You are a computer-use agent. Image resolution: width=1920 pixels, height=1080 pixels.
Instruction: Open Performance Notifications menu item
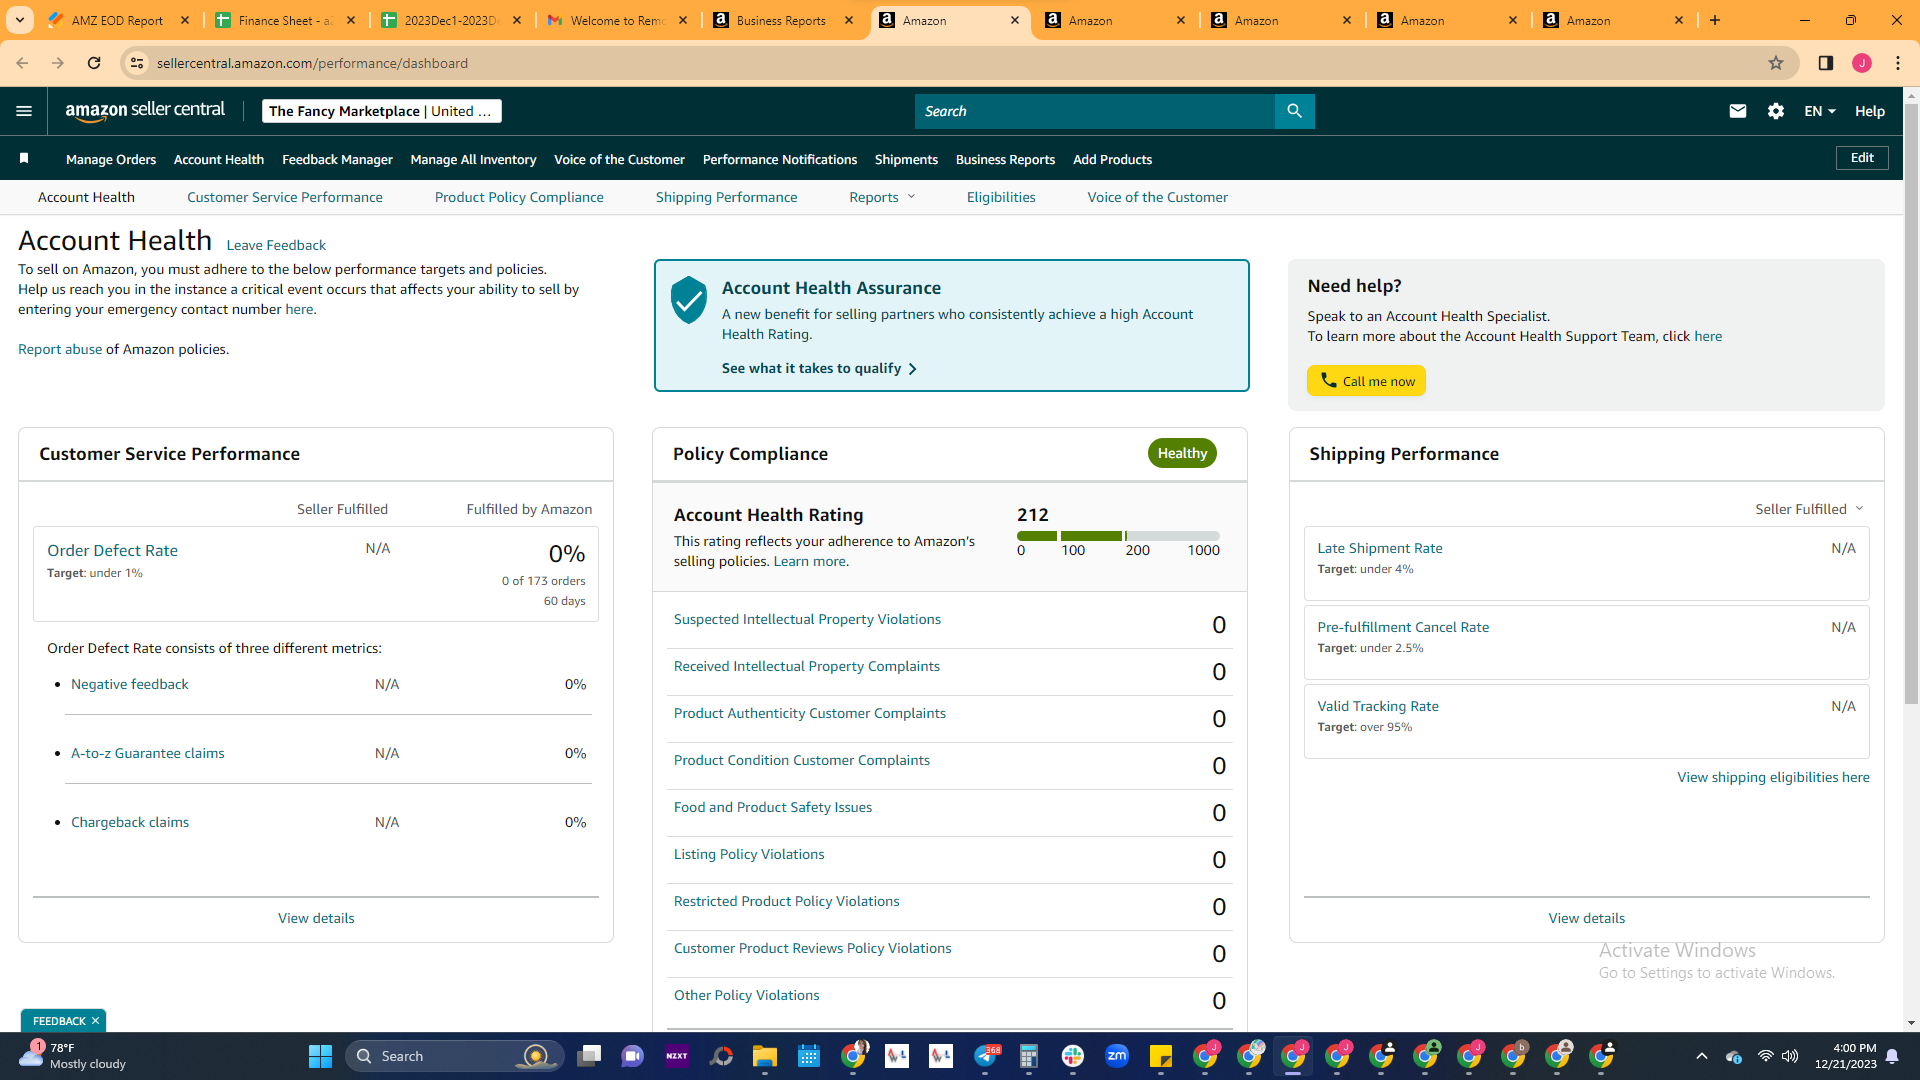click(x=780, y=159)
